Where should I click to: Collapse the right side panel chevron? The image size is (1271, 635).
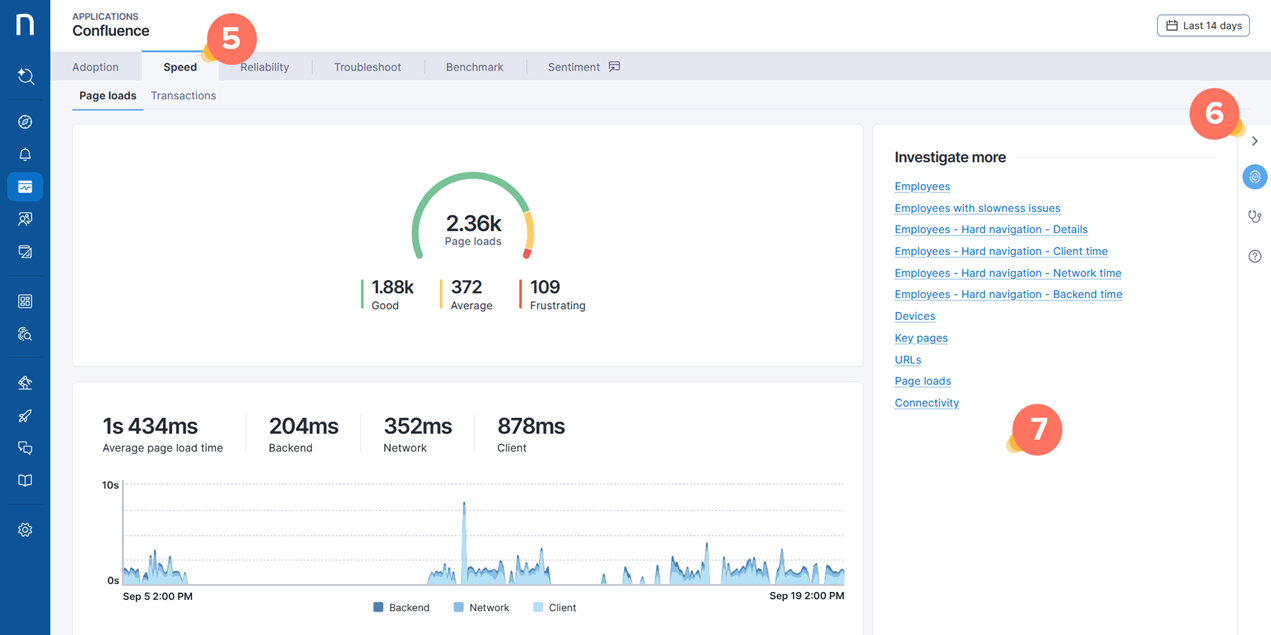[1254, 141]
